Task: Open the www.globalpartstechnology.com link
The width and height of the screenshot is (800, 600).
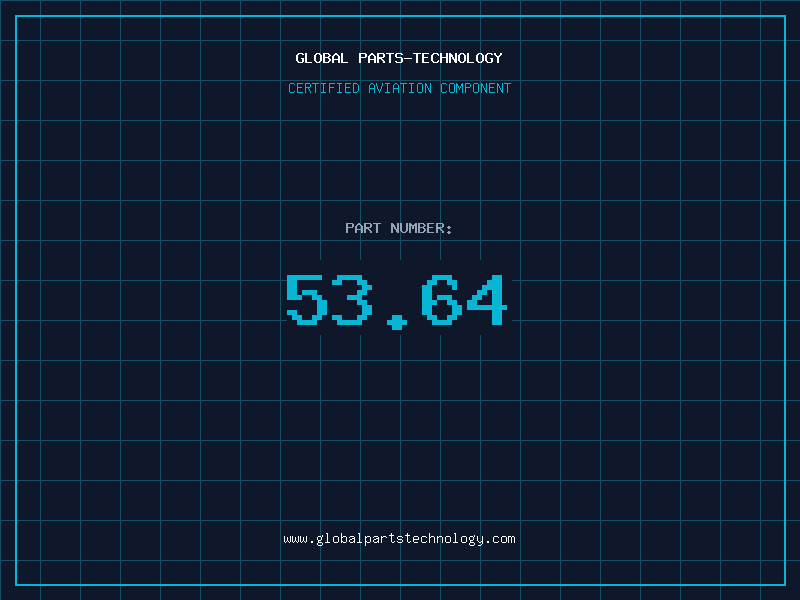Action: click(x=399, y=539)
